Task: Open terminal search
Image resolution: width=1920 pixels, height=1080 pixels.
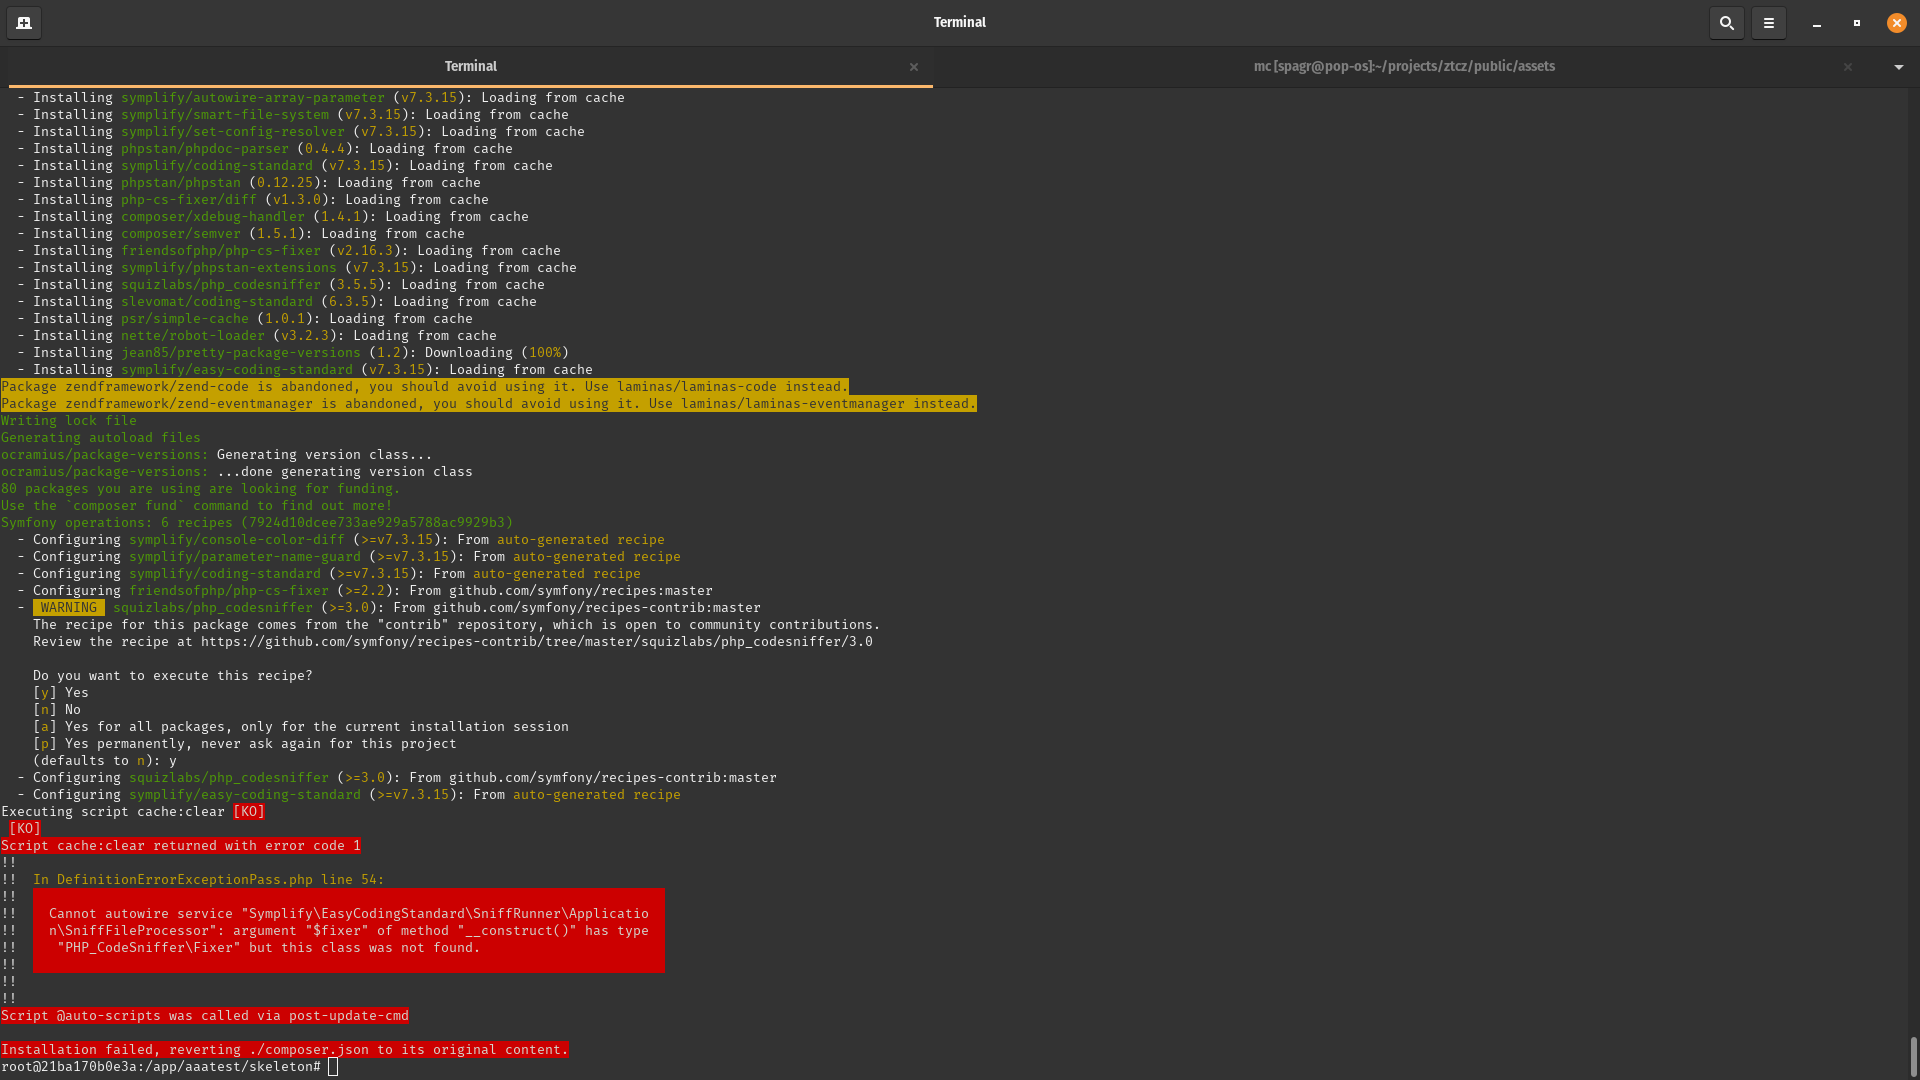Action: pos(1726,22)
